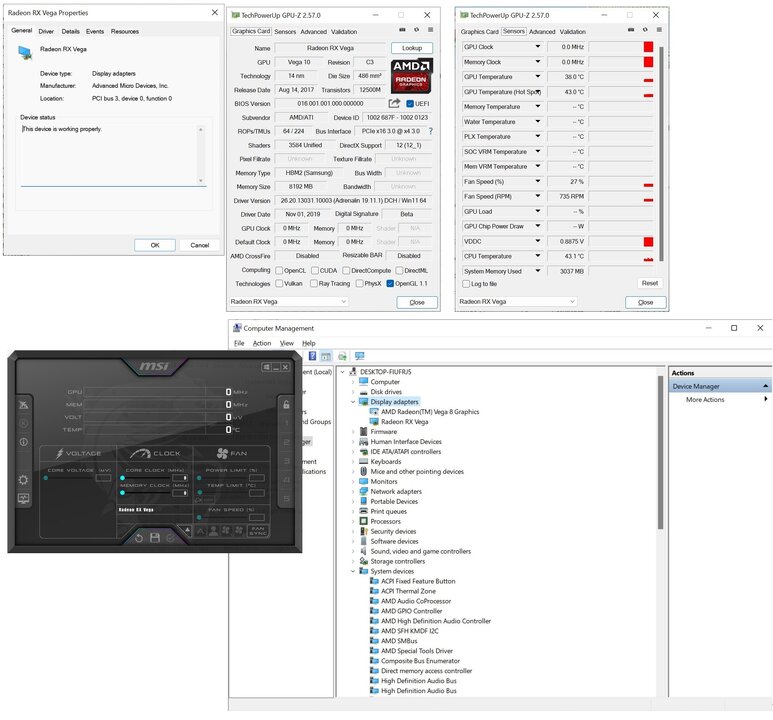Collapse the Display adapters tree node

(352, 402)
